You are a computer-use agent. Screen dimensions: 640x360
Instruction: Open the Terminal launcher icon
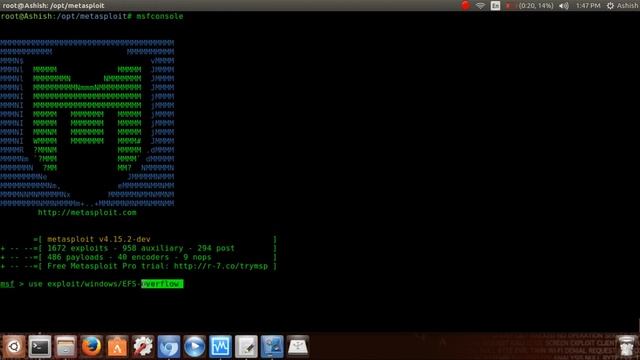[40, 347]
